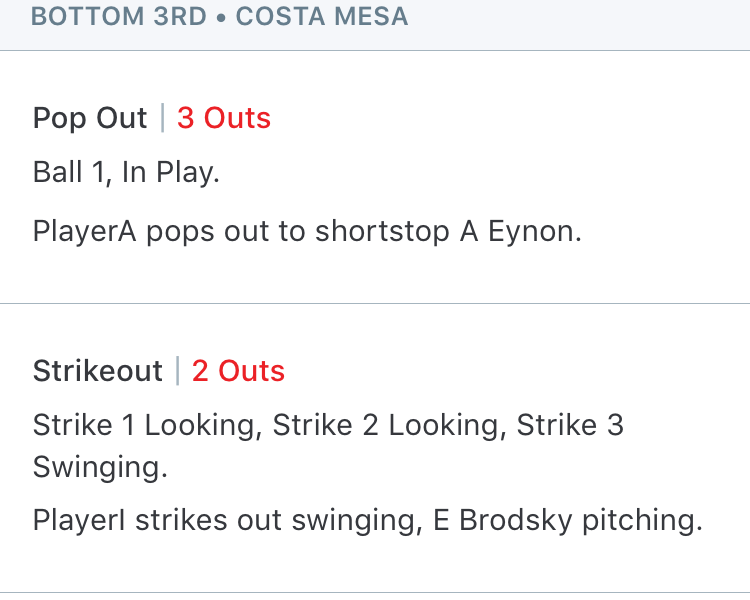Select the PlayerI batter name

79,520
